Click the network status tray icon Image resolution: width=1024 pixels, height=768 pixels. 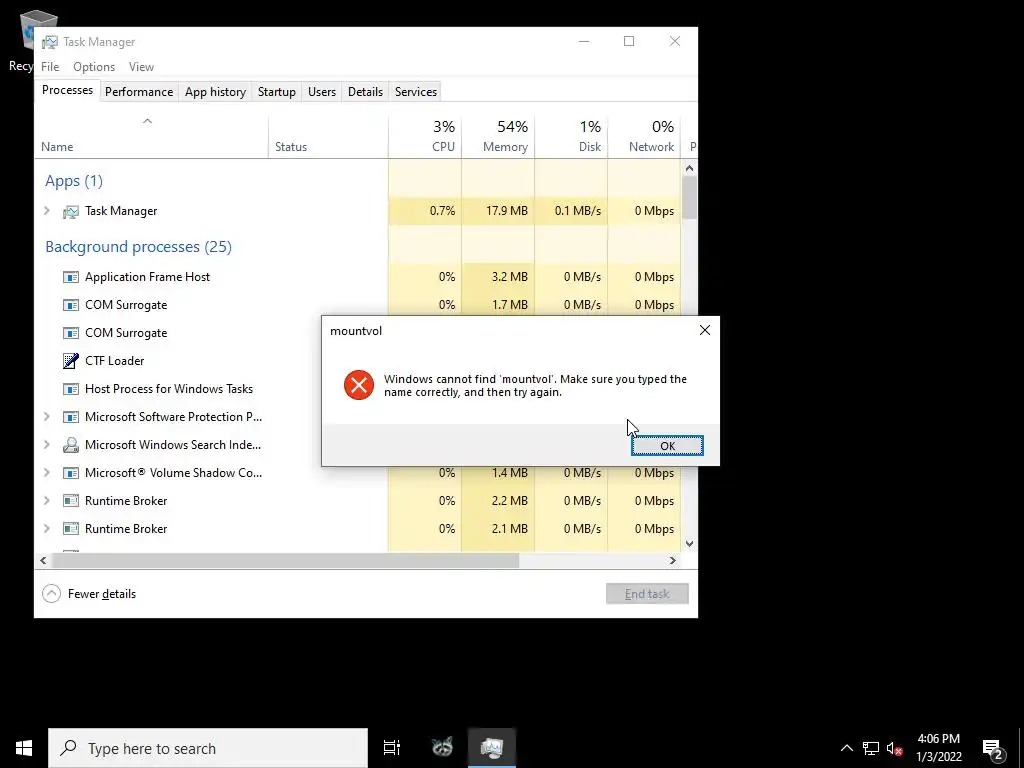[871, 748]
